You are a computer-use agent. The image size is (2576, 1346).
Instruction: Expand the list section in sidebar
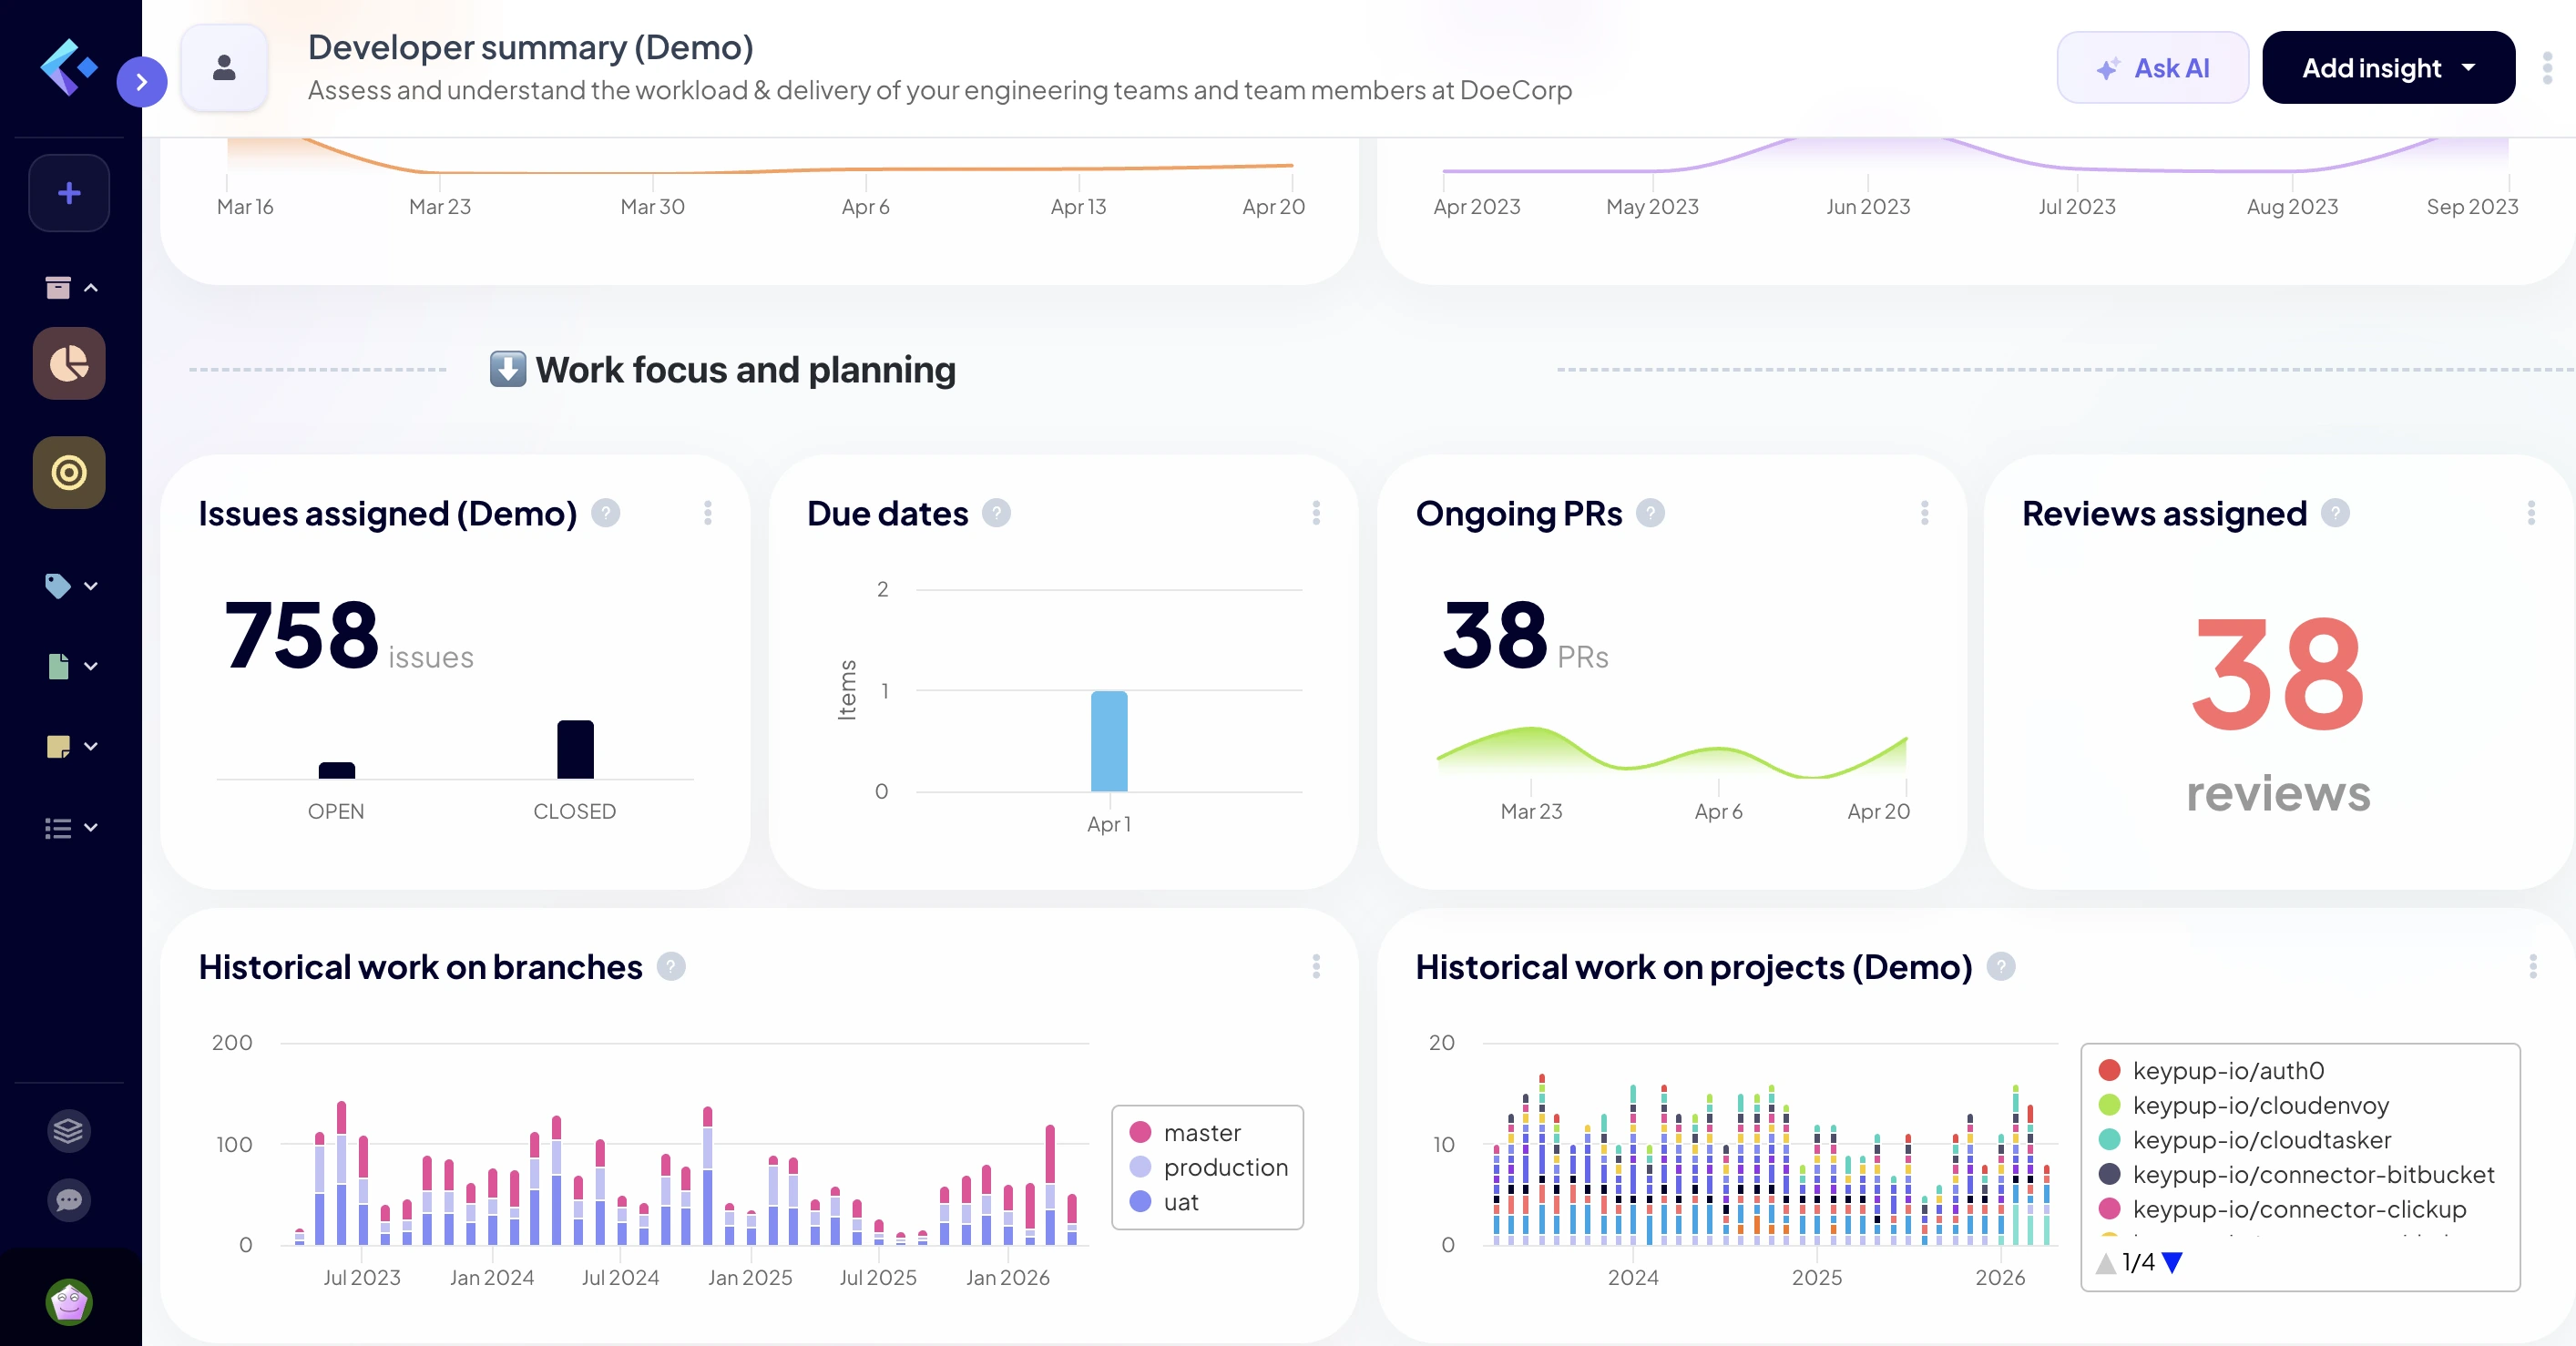[x=71, y=827]
